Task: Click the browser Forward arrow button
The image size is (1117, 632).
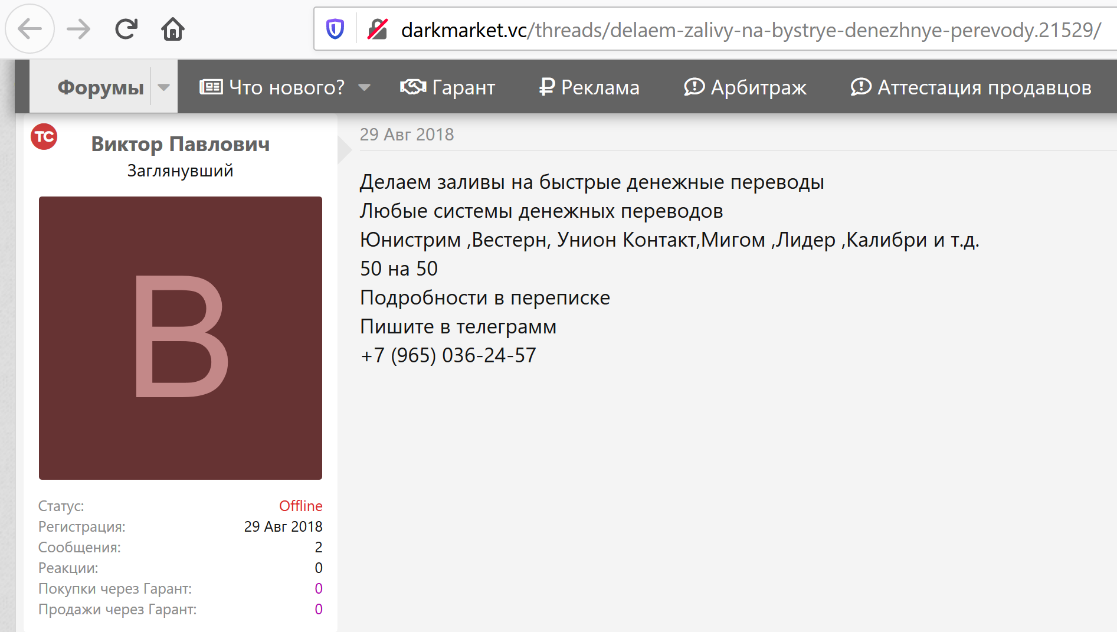Action: point(78,29)
